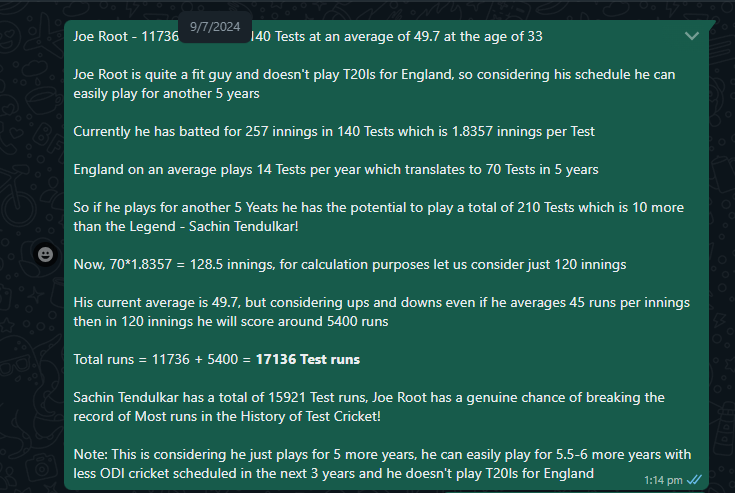Click the England plays 14 Tests line

(x=336, y=170)
